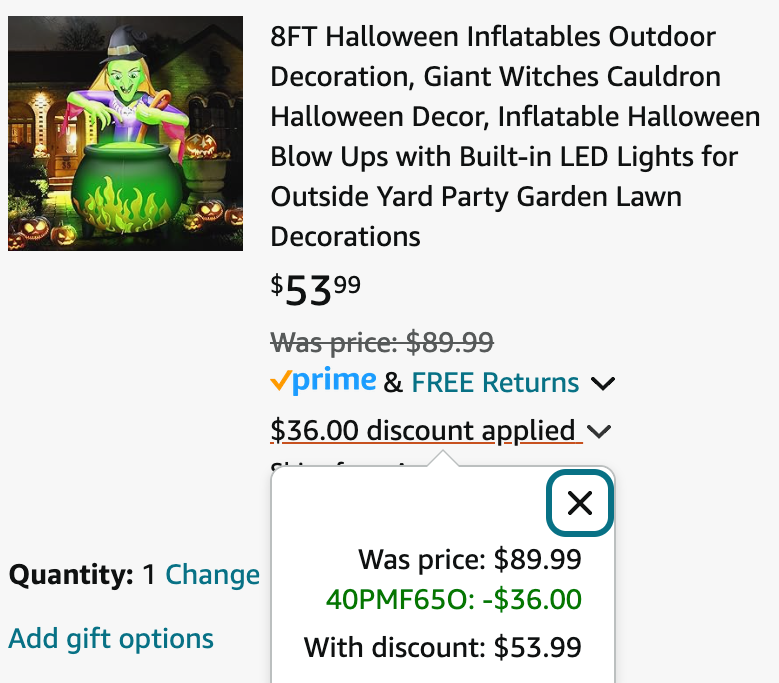This screenshot has width=779, height=683.
Task: Click the struck-through Was price $89.99
Action: coord(382,342)
